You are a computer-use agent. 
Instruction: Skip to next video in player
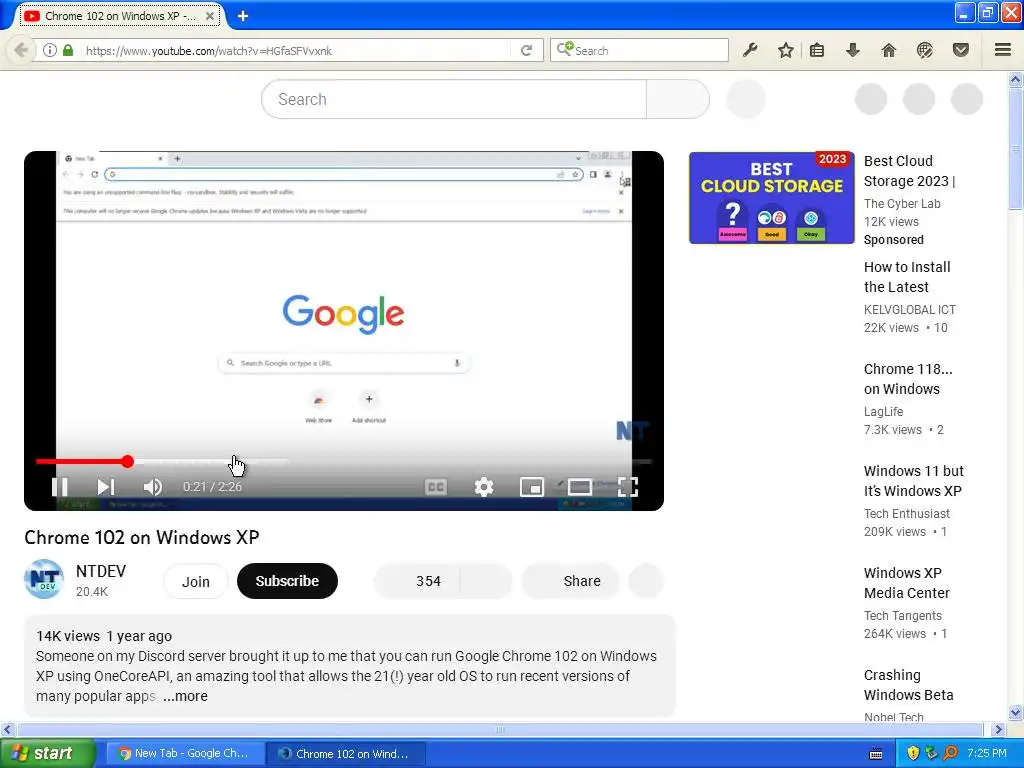point(106,487)
